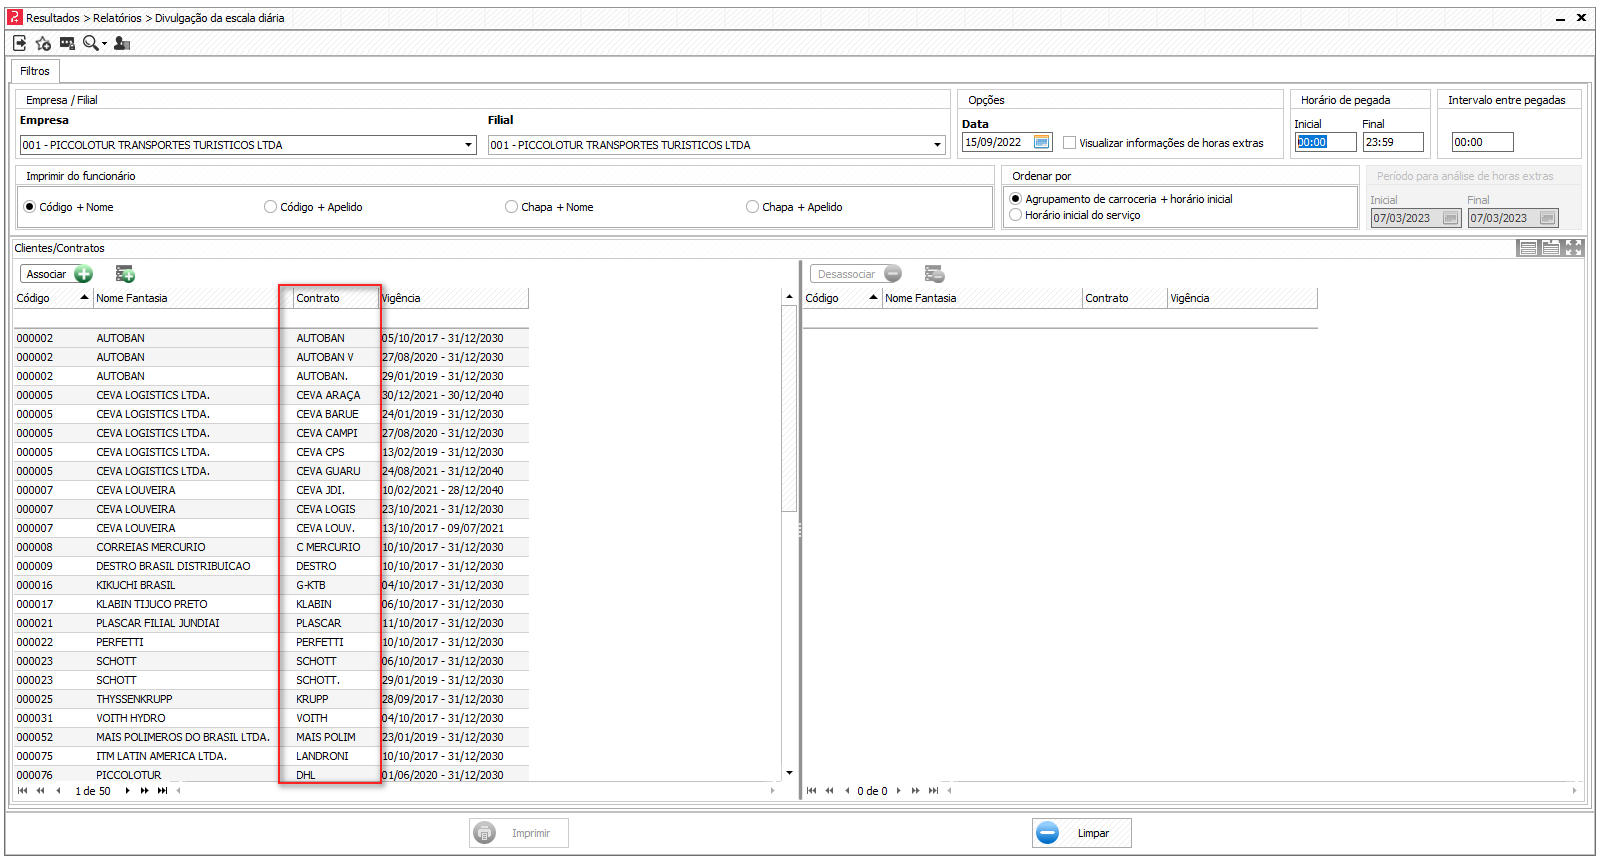
Task: Go to previous record in left grid
Action: coord(59,791)
